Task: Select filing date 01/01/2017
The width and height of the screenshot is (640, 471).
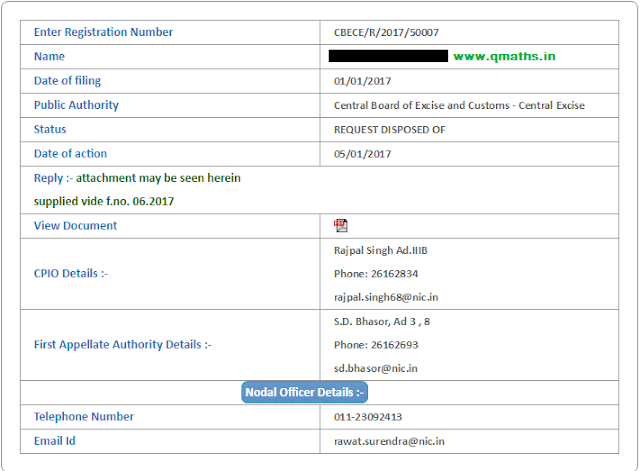Action: [362, 81]
